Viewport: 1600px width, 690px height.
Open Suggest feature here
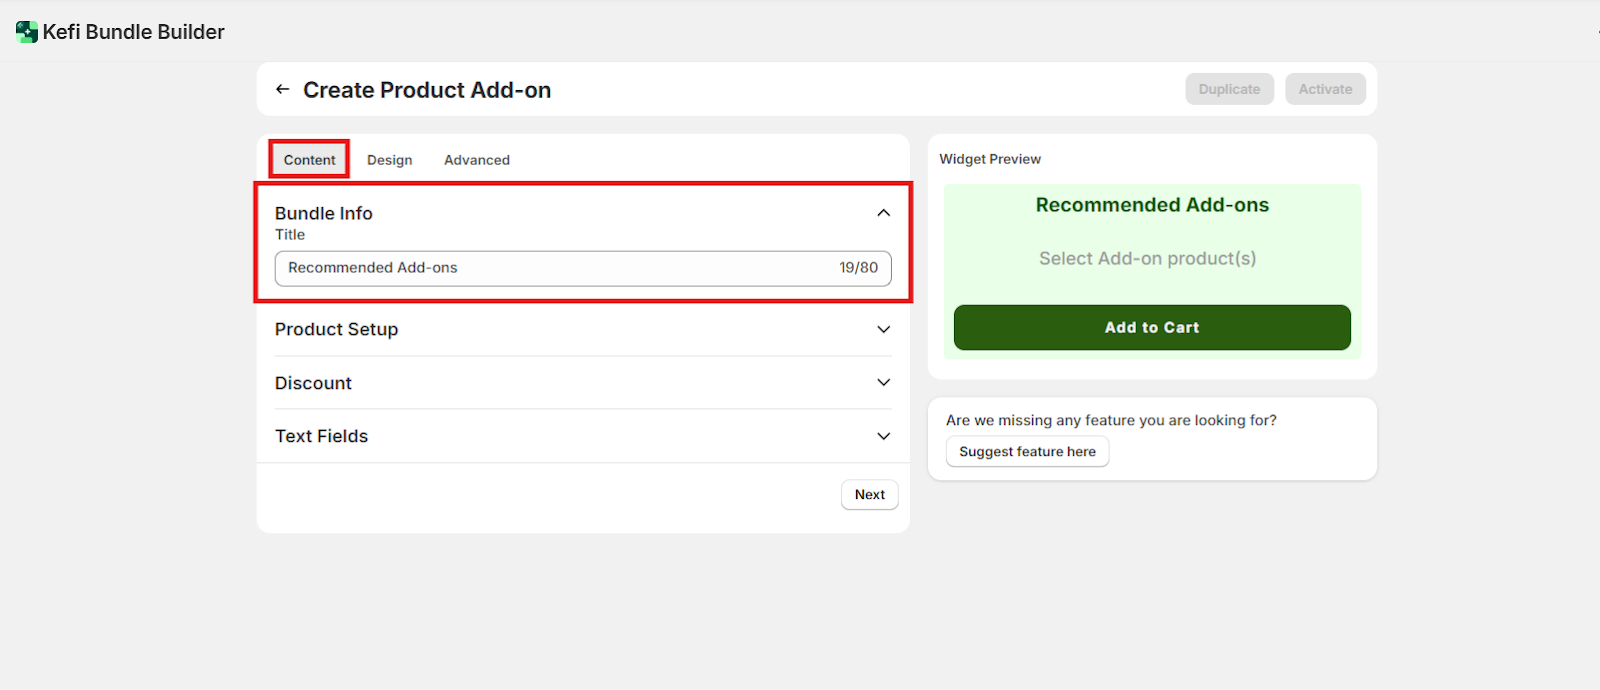pos(1027,452)
